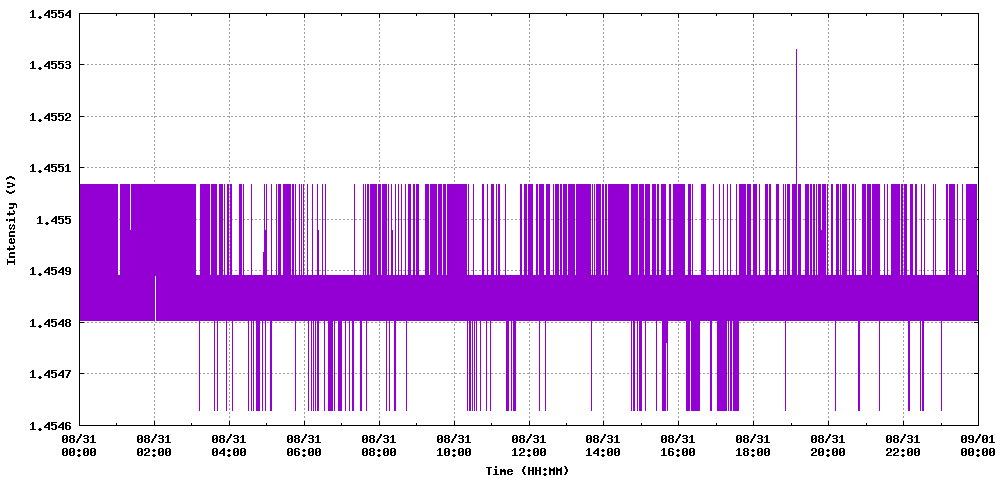The width and height of the screenshot is (1000, 480).
Task: Click the 08/31 16:00 time label
Action: [679, 445]
